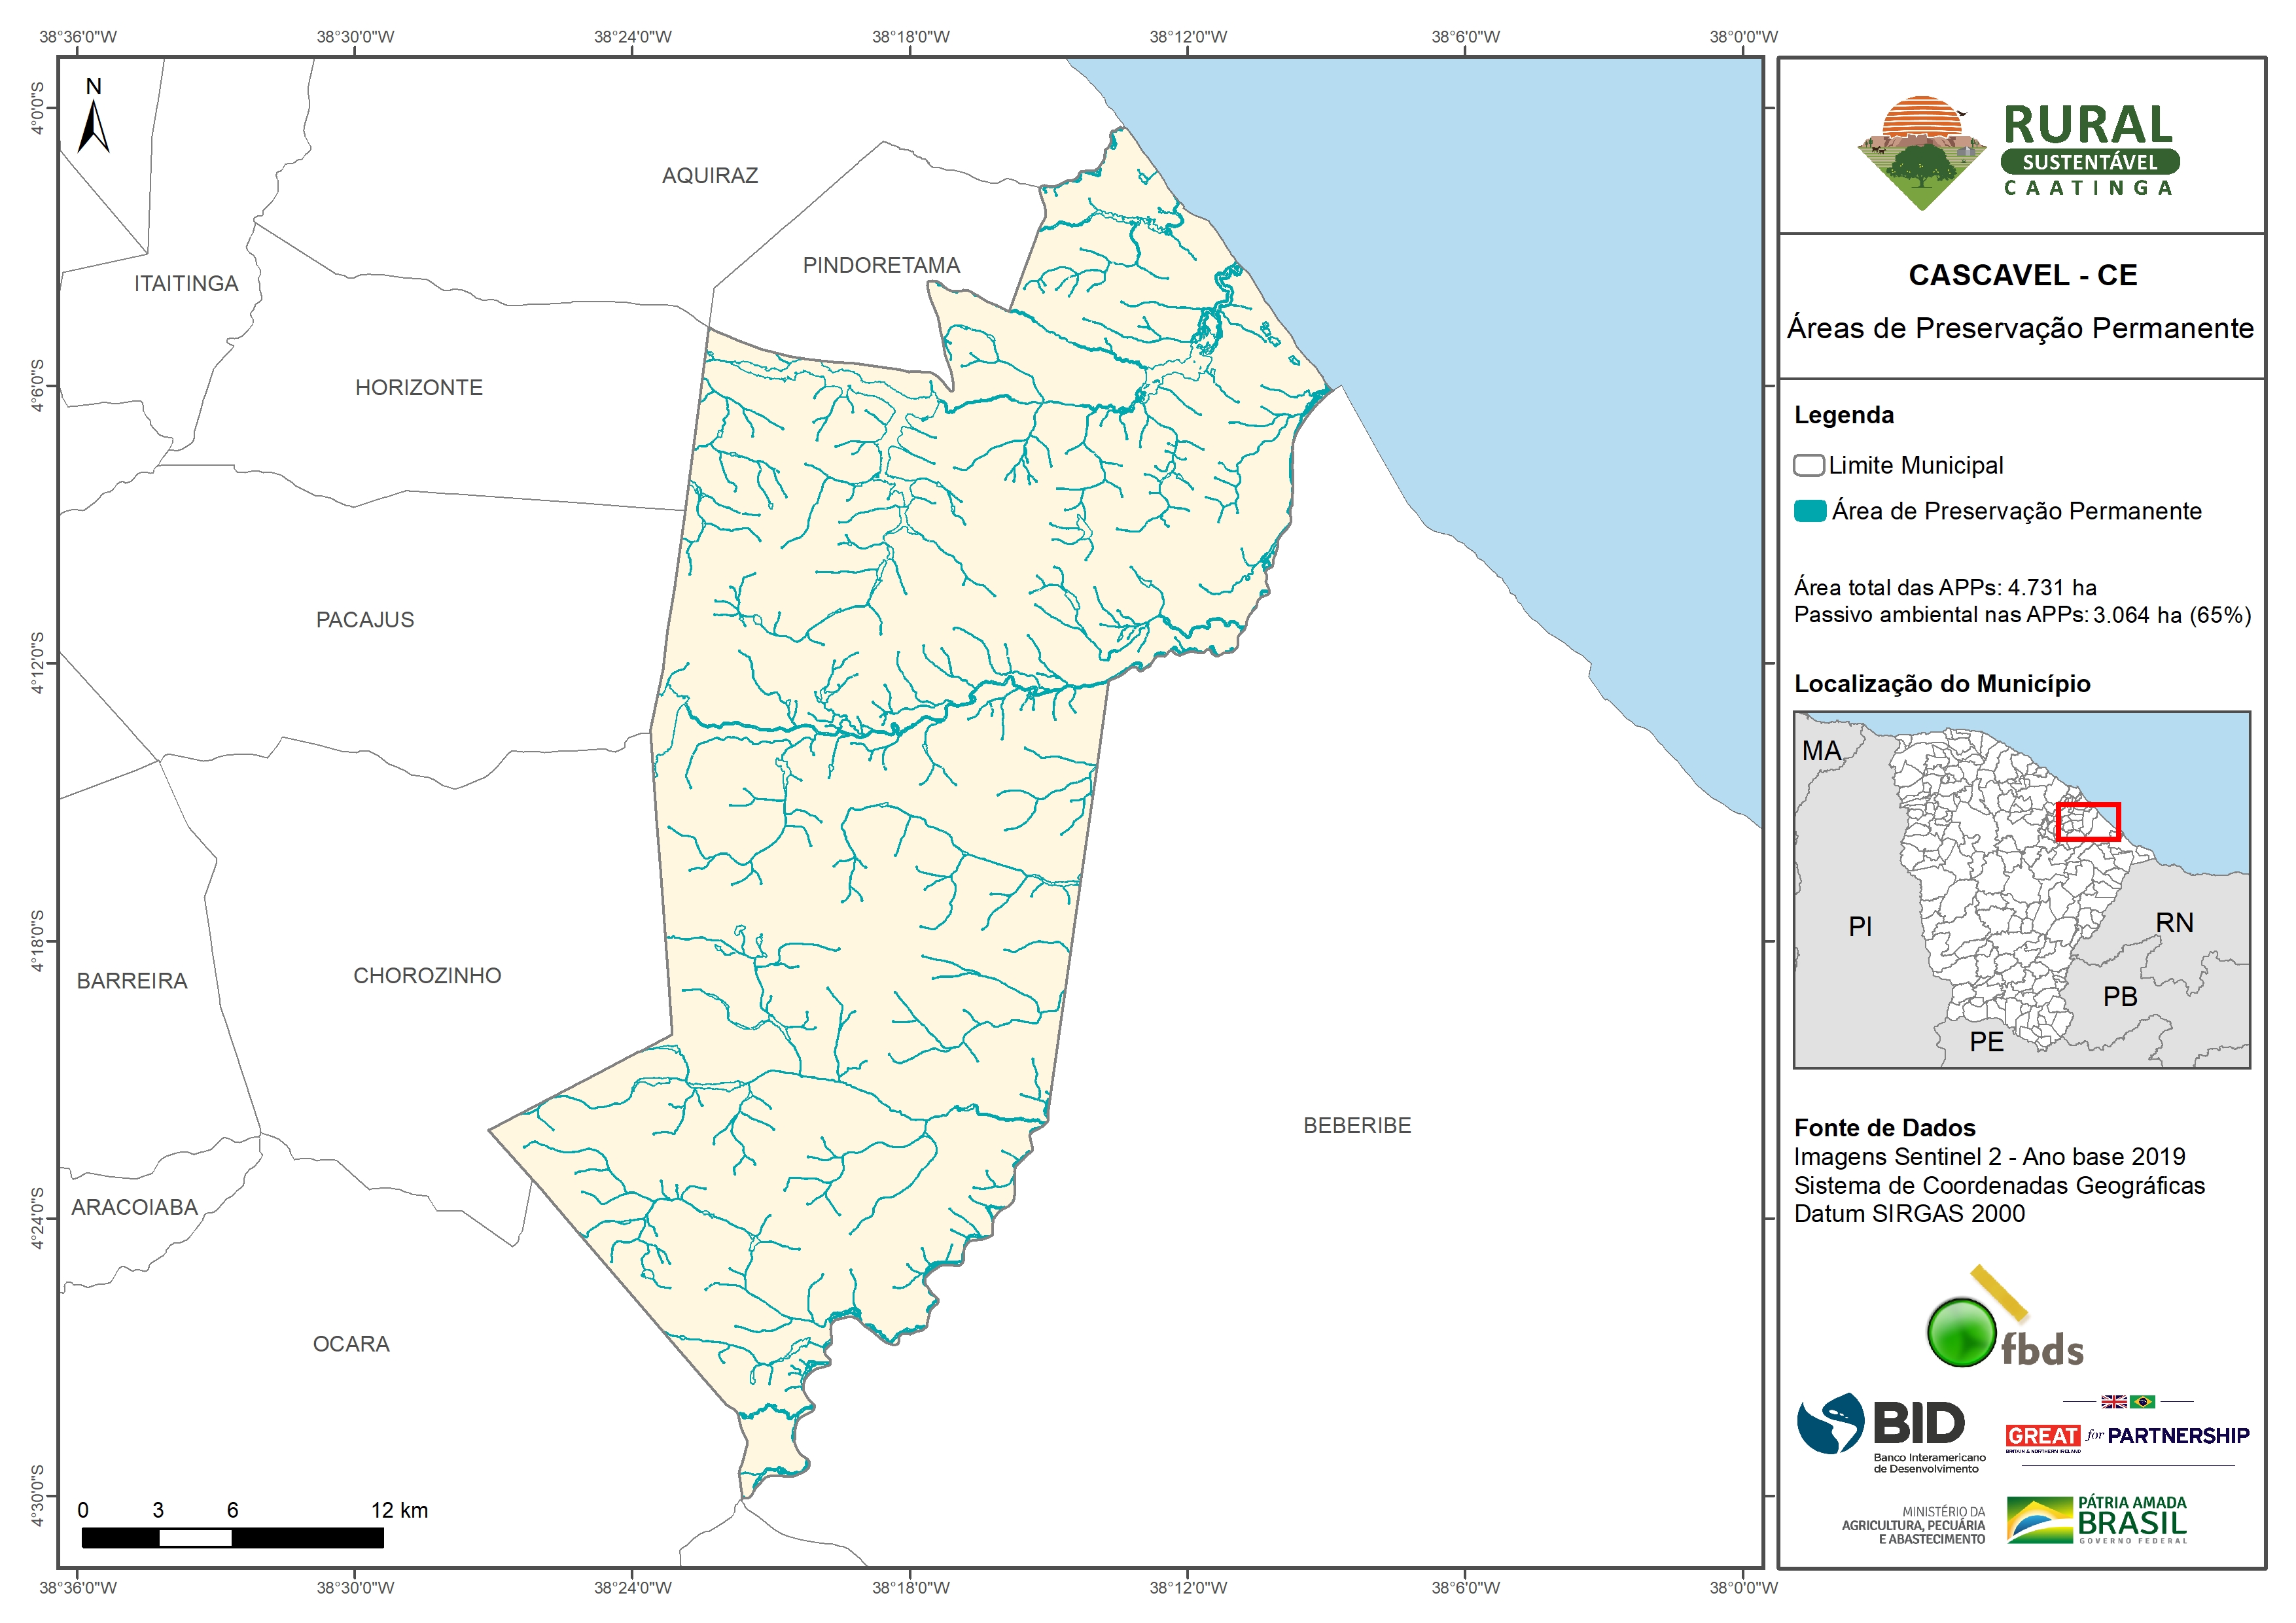Image resolution: width=2296 pixels, height=1623 pixels.
Task: Click the OCARA municipality label
Action: tap(351, 1343)
